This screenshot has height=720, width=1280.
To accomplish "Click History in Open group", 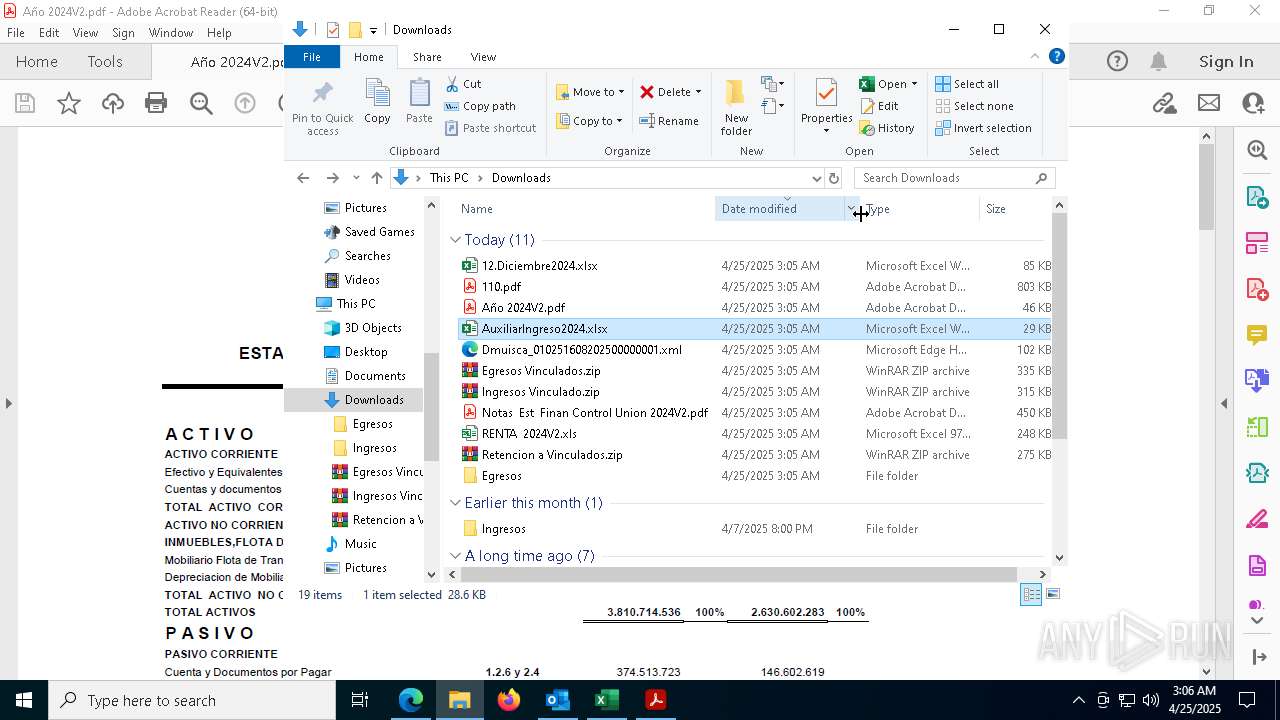I will [886, 128].
